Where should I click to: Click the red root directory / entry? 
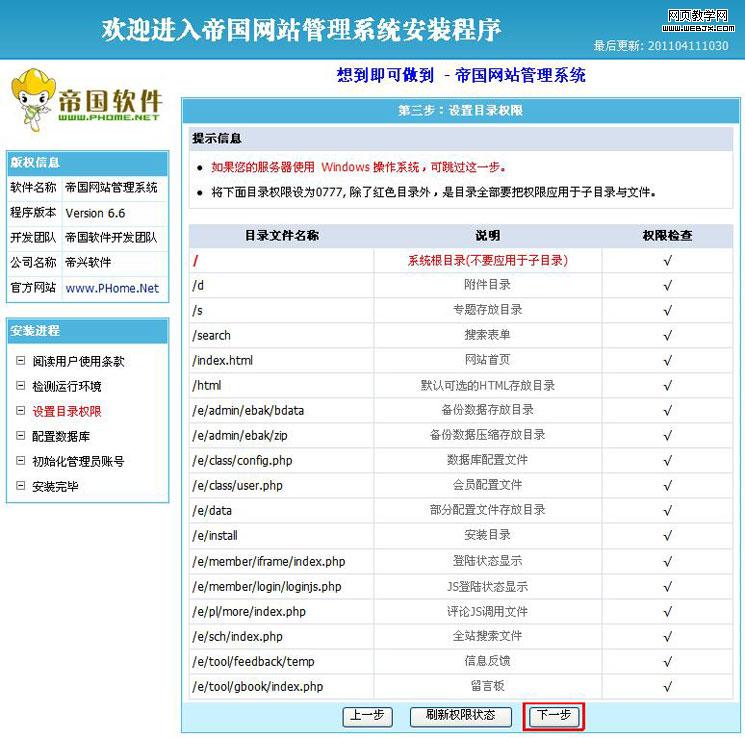[195, 260]
